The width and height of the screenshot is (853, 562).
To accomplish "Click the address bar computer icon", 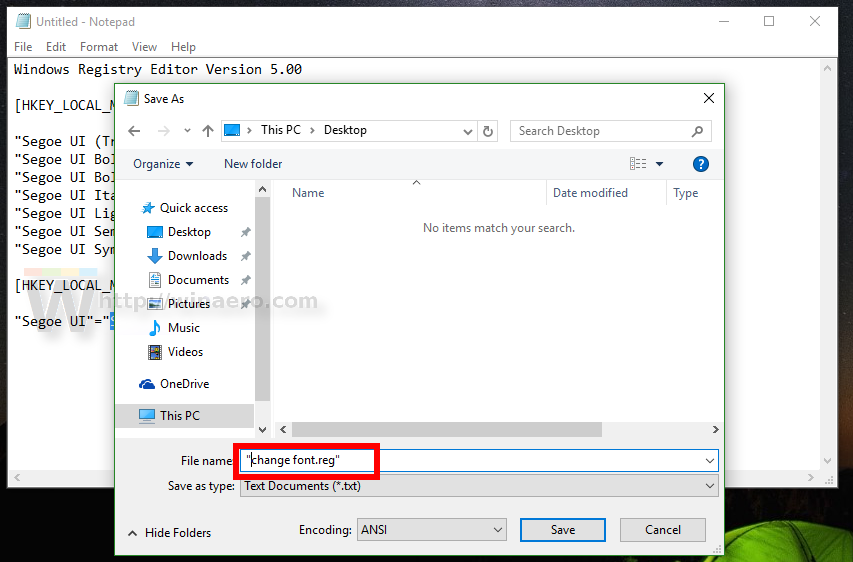I will pyautogui.click(x=232, y=131).
